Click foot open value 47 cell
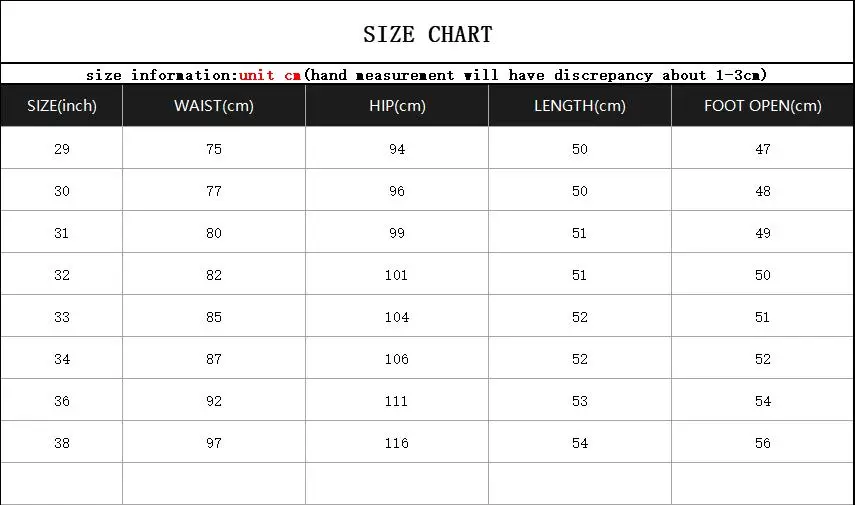 [x=763, y=148]
